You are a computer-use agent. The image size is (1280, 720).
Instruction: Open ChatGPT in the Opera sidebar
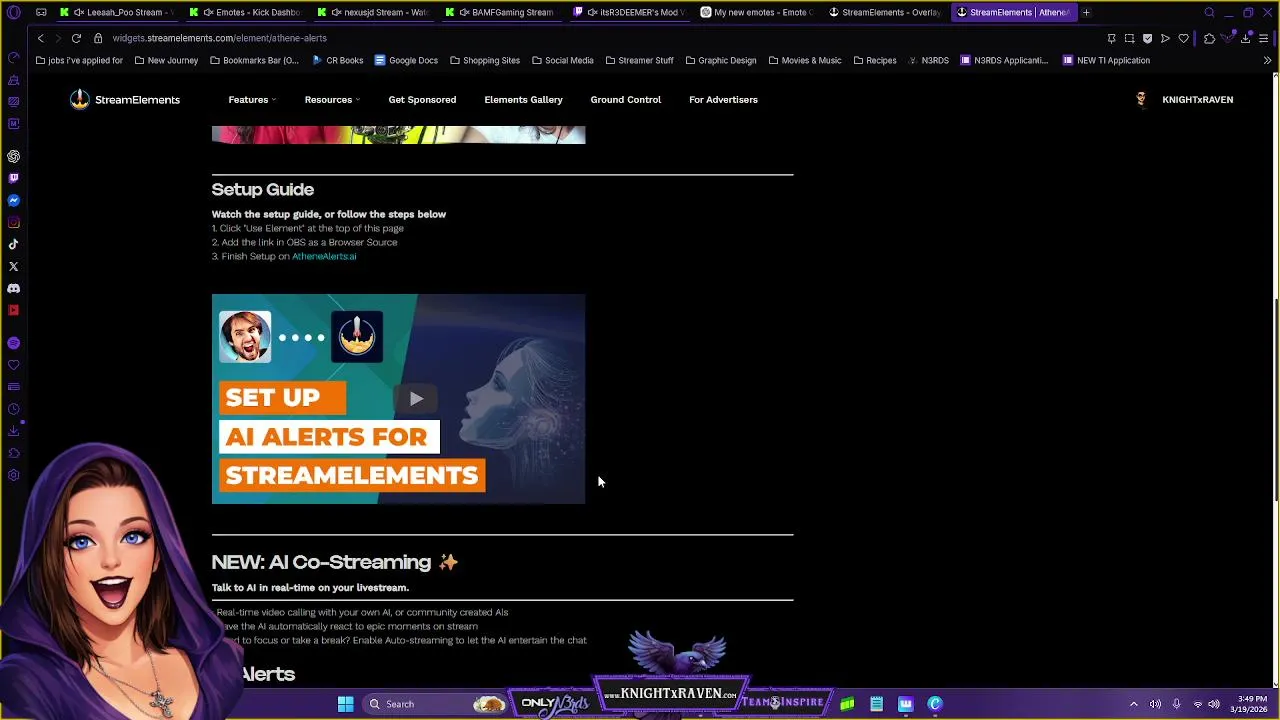13,156
